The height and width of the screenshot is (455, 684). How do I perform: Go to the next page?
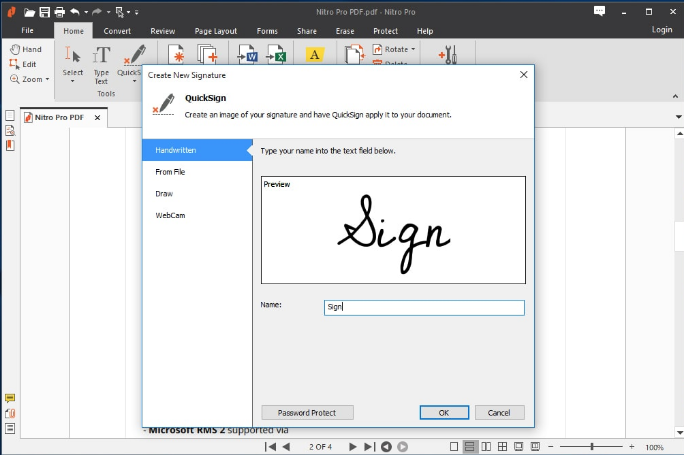coord(352,447)
